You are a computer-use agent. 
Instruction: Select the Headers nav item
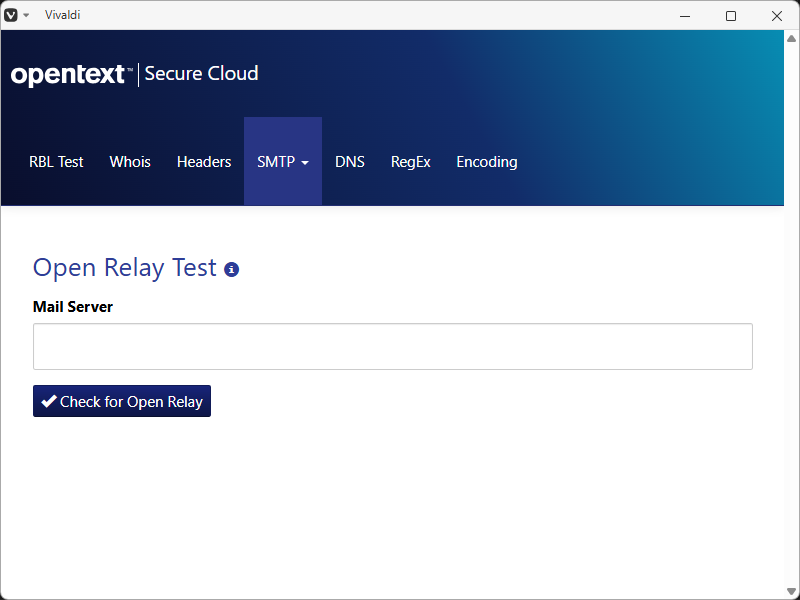pyautogui.click(x=204, y=162)
